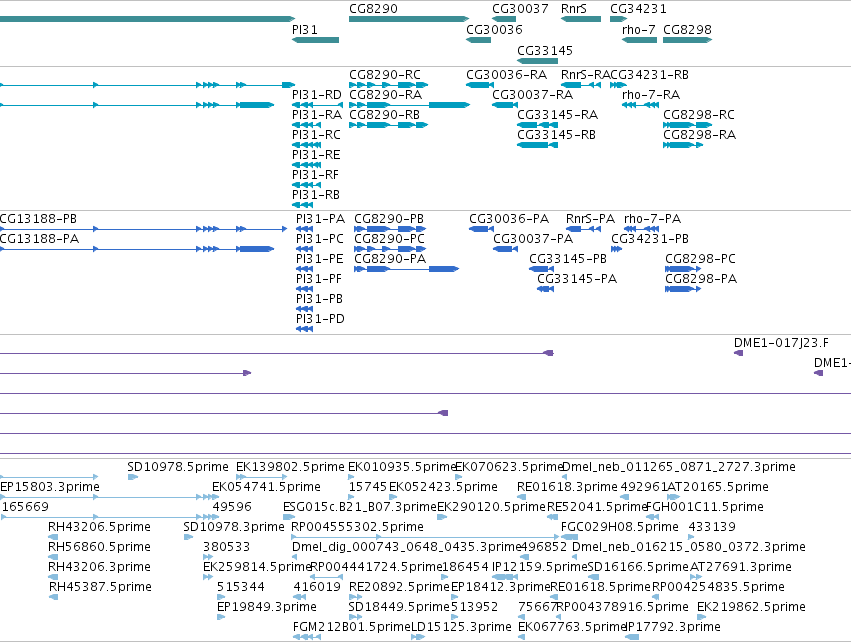Select the CG33145-RA transcript label
The width and height of the screenshot is (851, 642).
[557, 115]
